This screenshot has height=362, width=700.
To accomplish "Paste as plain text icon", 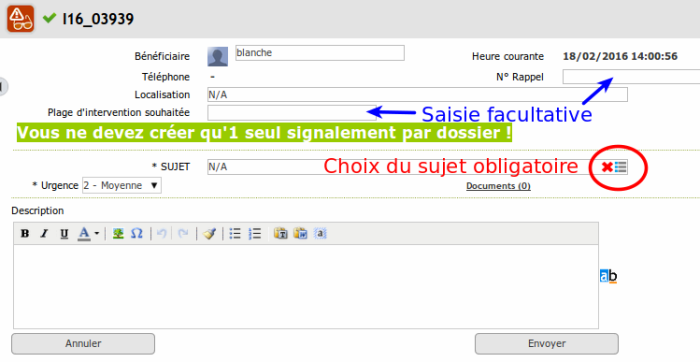I will tap(280, 233).
